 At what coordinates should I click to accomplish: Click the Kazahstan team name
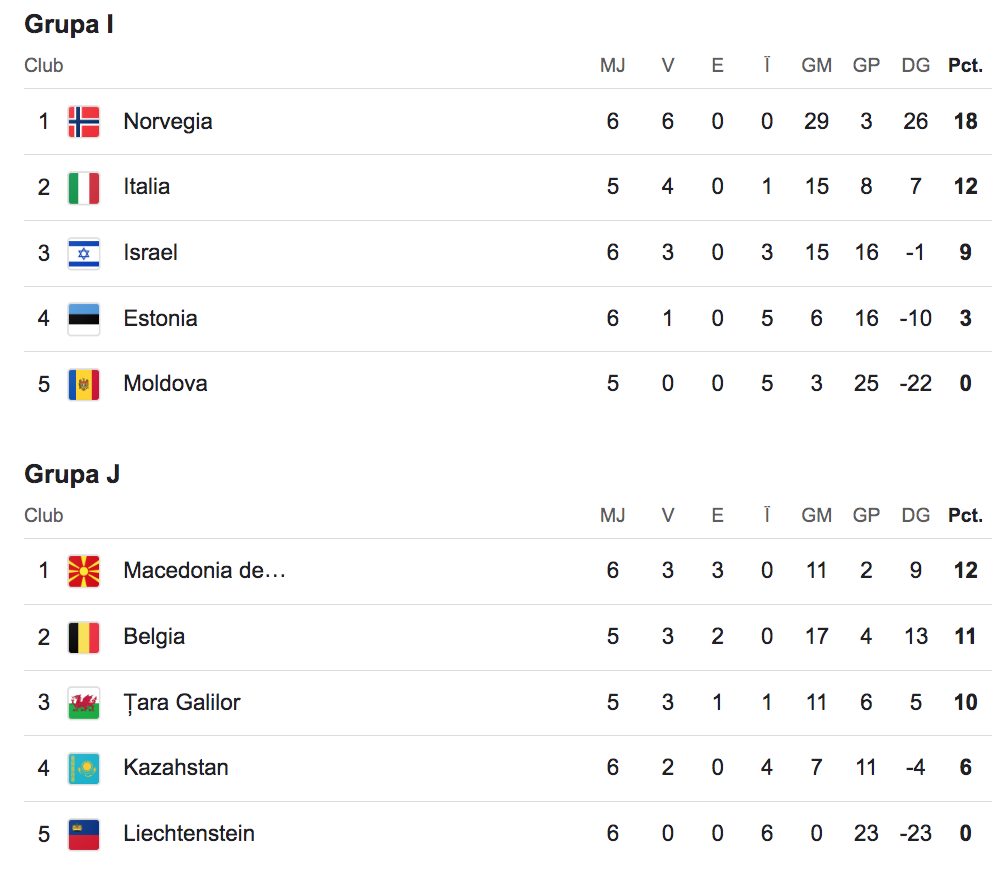tap(176, 768)
